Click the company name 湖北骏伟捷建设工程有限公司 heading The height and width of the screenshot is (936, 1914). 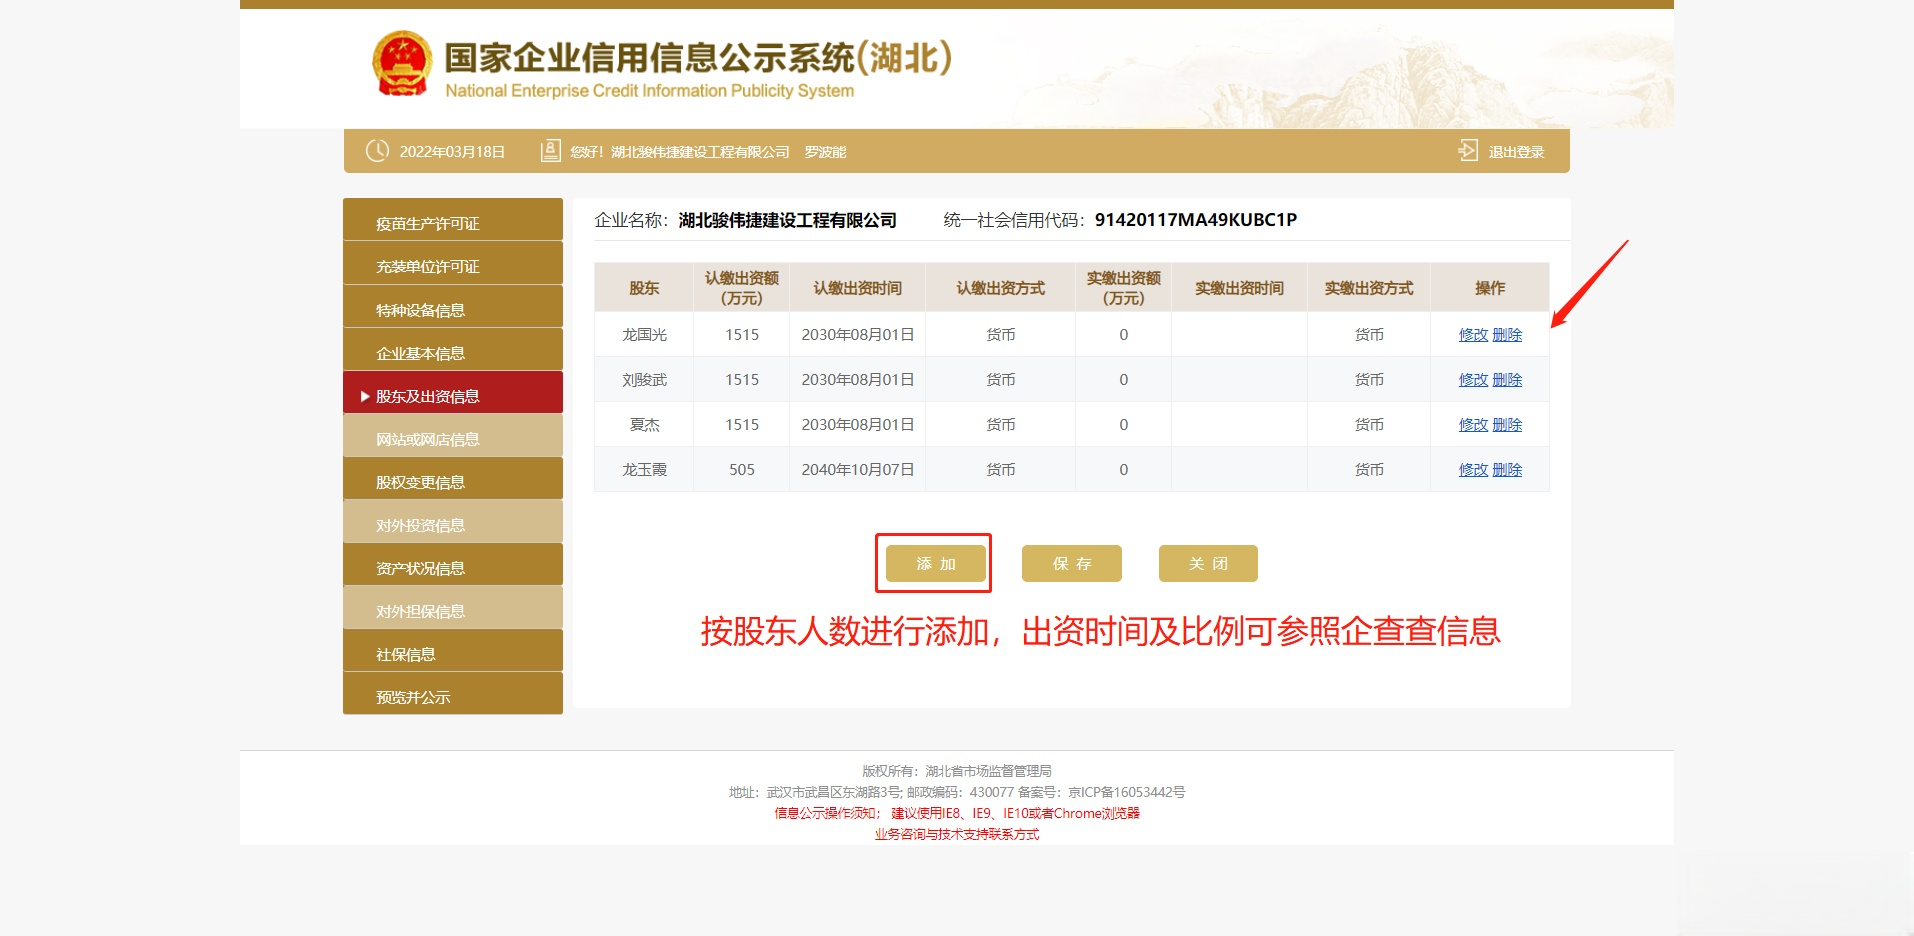click(788, 220)
